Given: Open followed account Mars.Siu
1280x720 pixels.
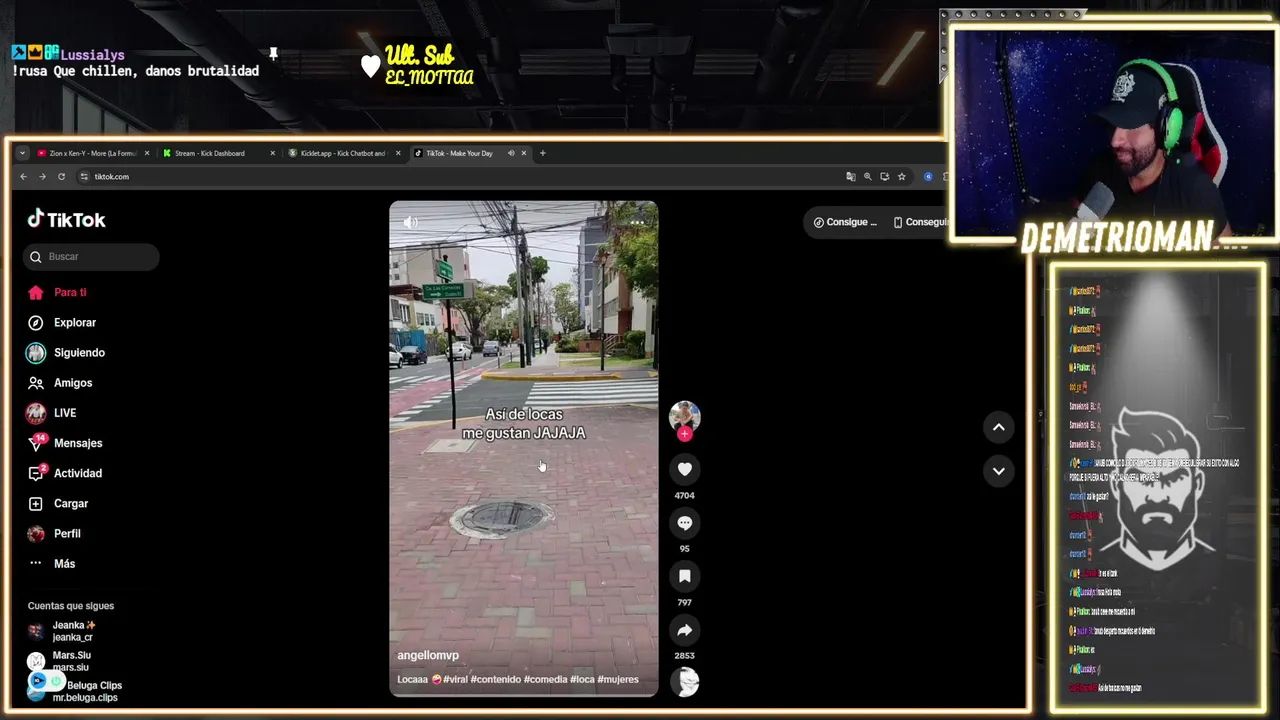Looking at the screenshot, I should coord(60,661).
